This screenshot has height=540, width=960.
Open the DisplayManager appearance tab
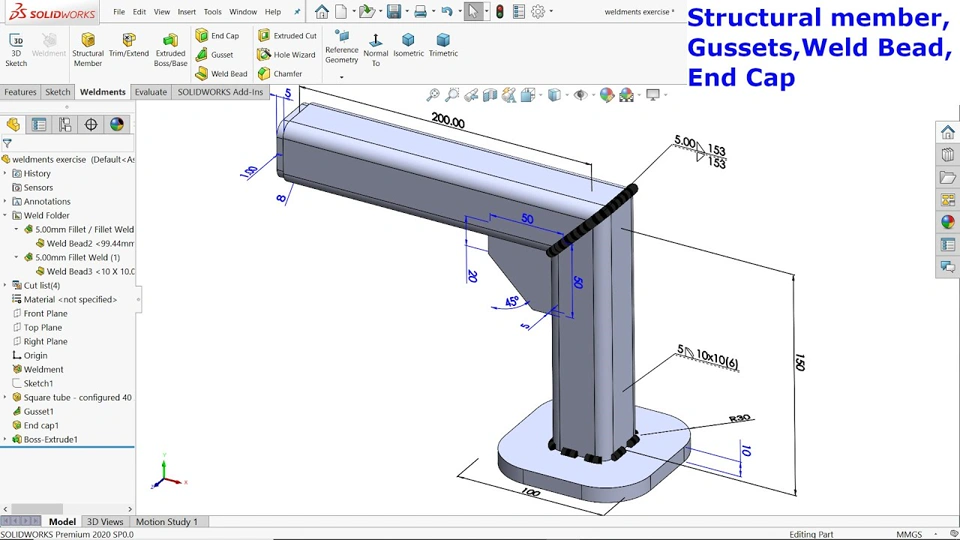click(x=117, y=124)
